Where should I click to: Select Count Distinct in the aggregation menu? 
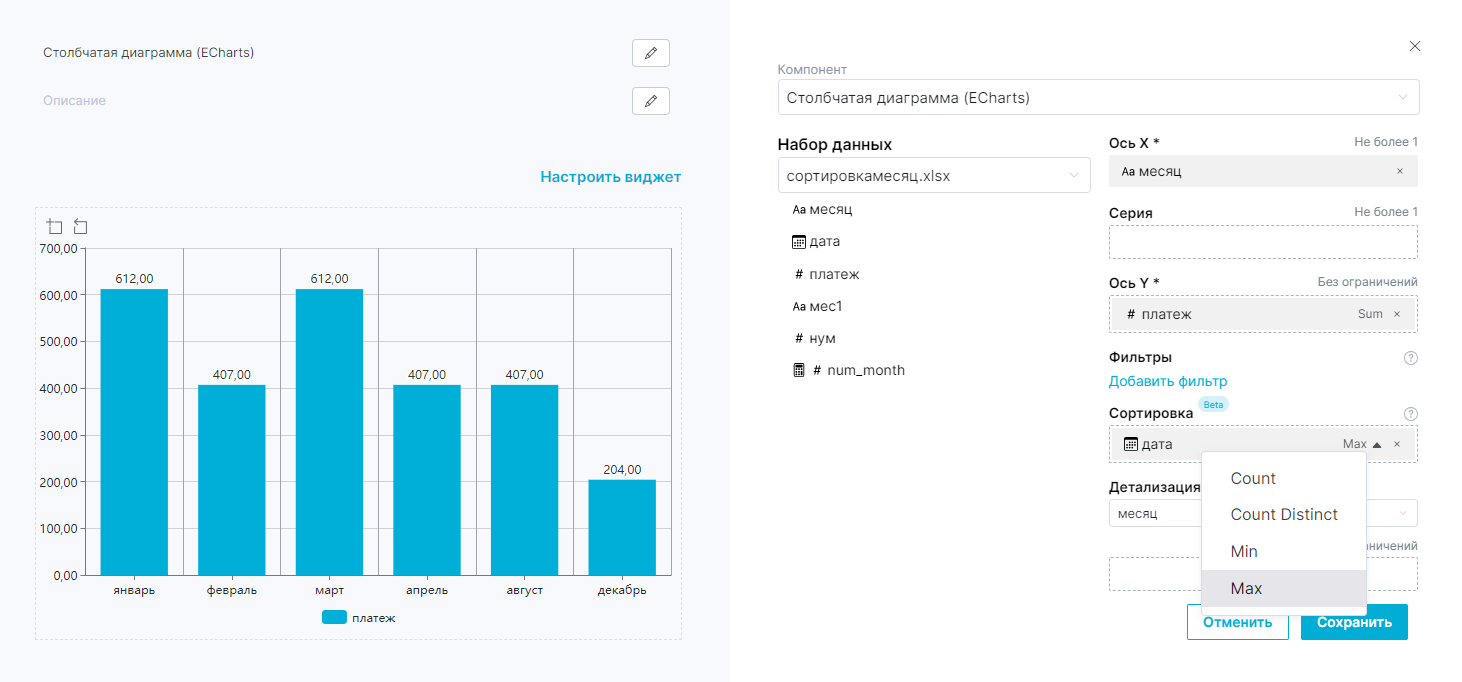[1284, 514]
